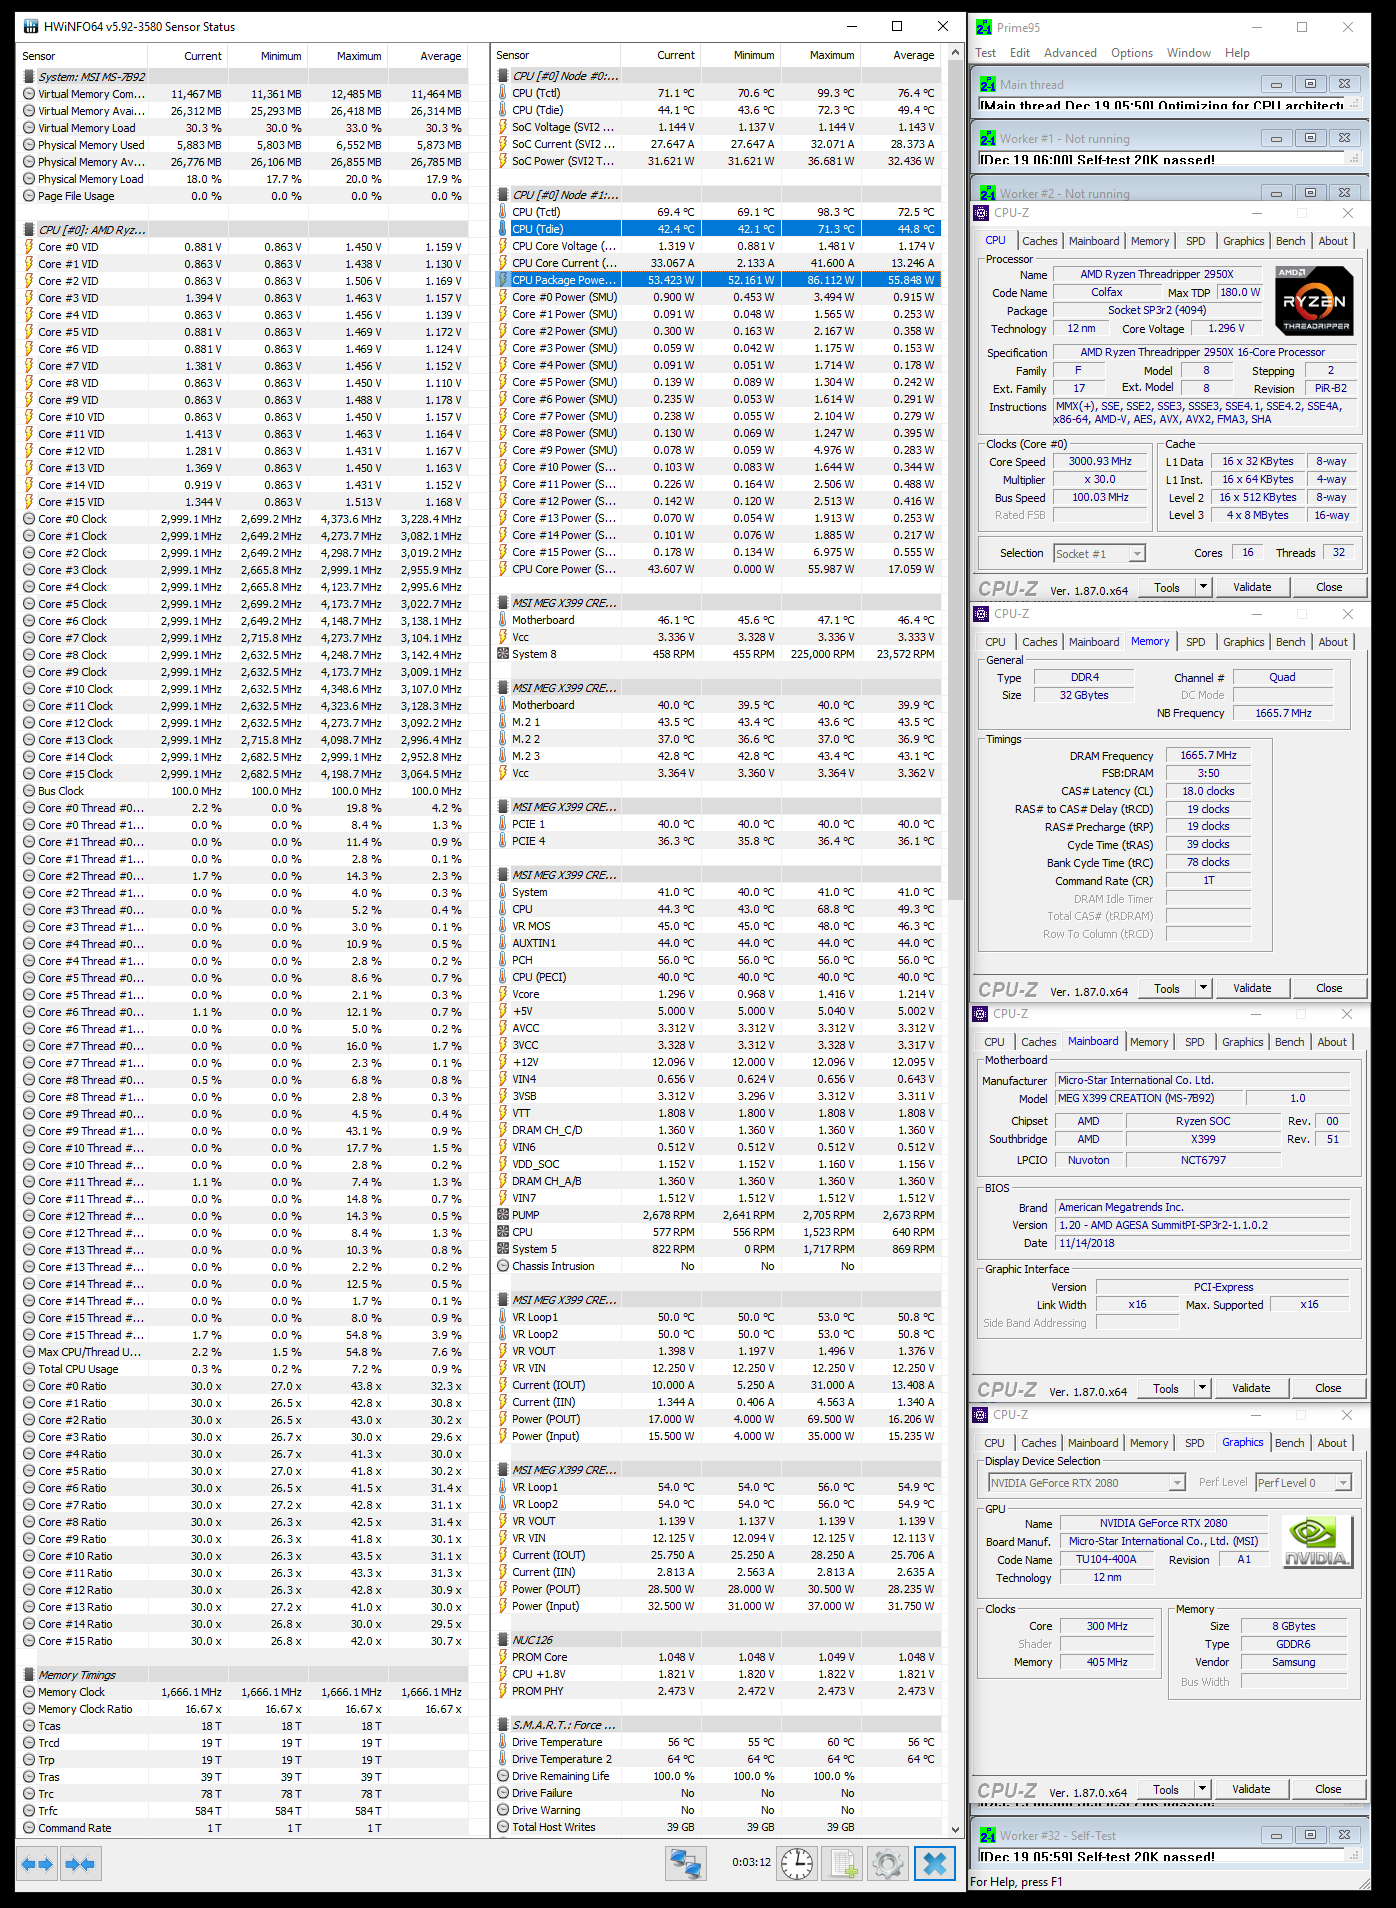This screenshot has width=1396, height=1908.
Task: Click Close in the CPU-Z Memory timings window
Action: pyautogui.click(x=1328, y=988)
